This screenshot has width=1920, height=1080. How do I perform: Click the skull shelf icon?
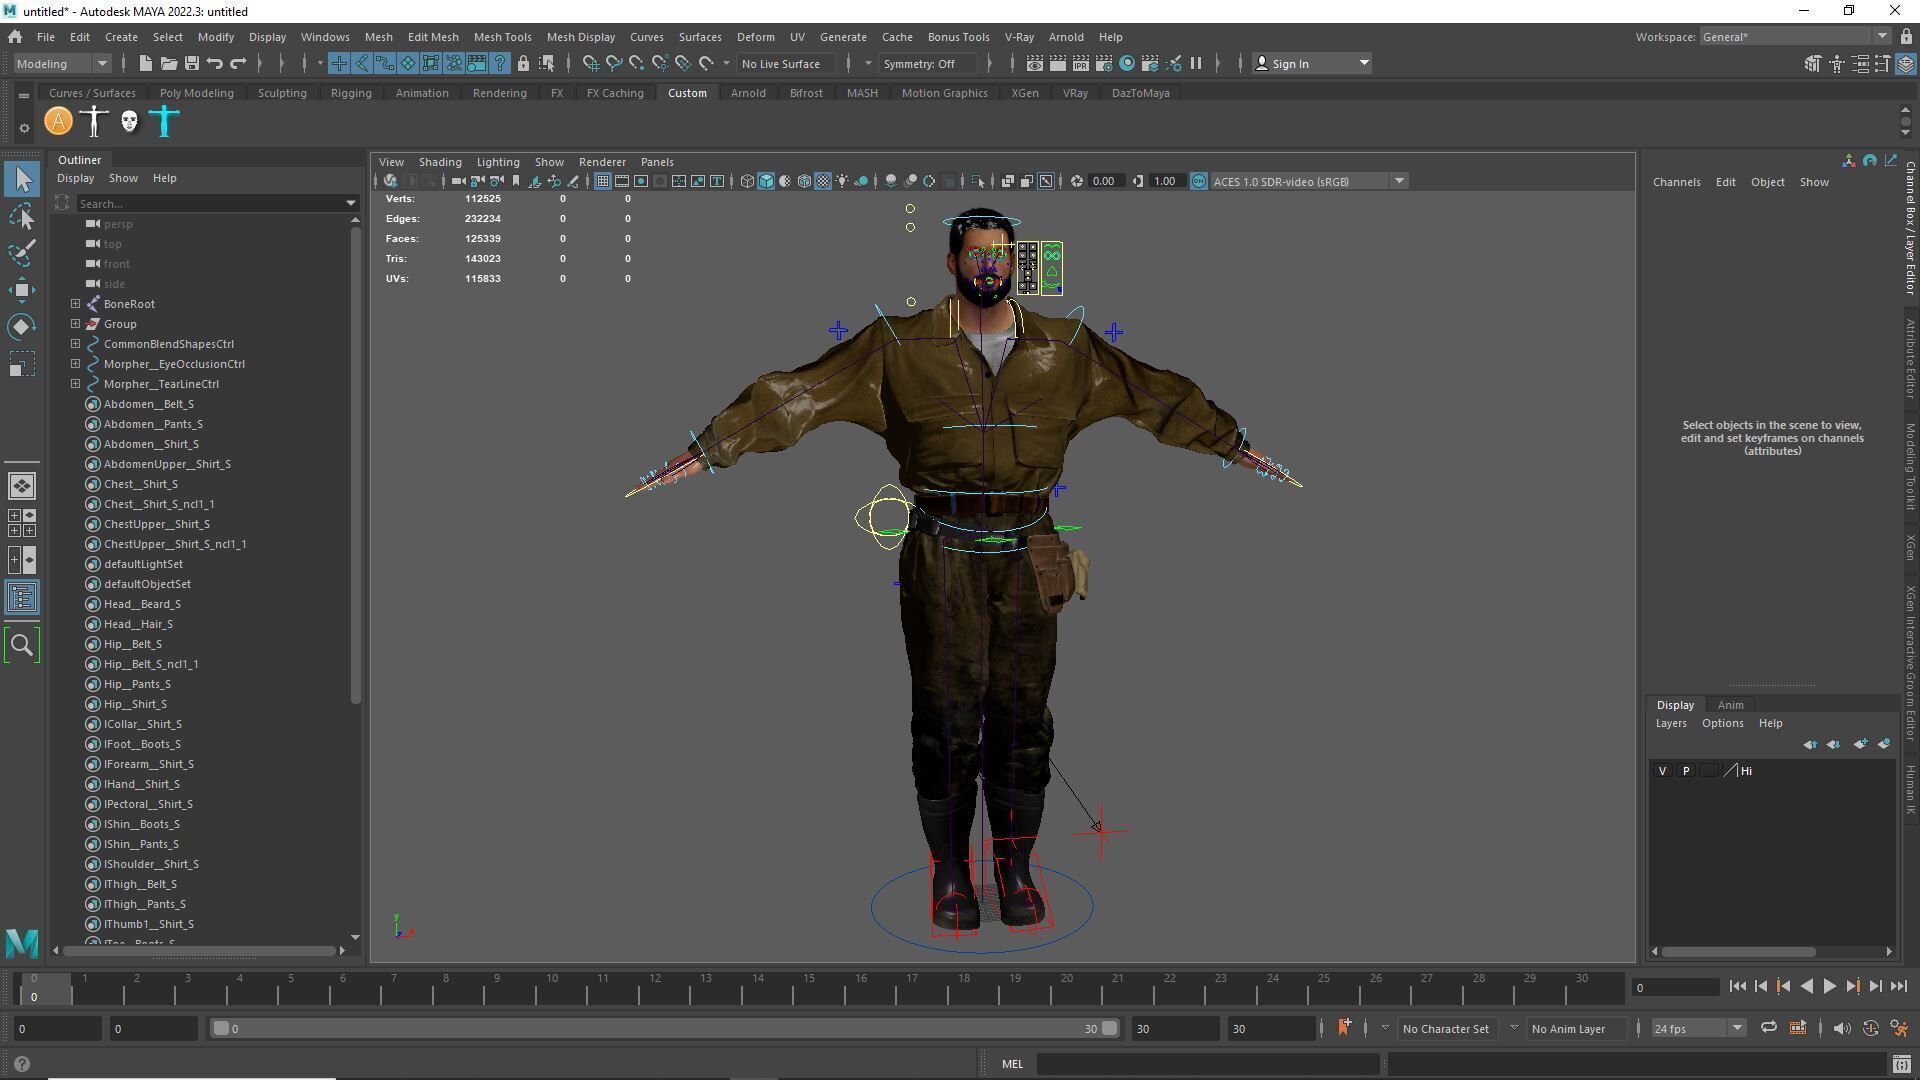(x=129, y=122)
